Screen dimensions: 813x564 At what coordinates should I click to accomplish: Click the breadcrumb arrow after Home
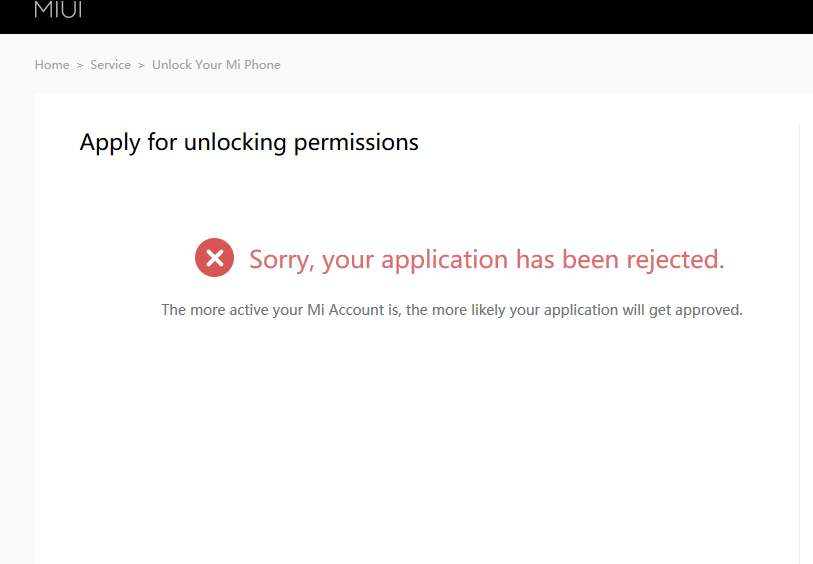click(80, 65)
